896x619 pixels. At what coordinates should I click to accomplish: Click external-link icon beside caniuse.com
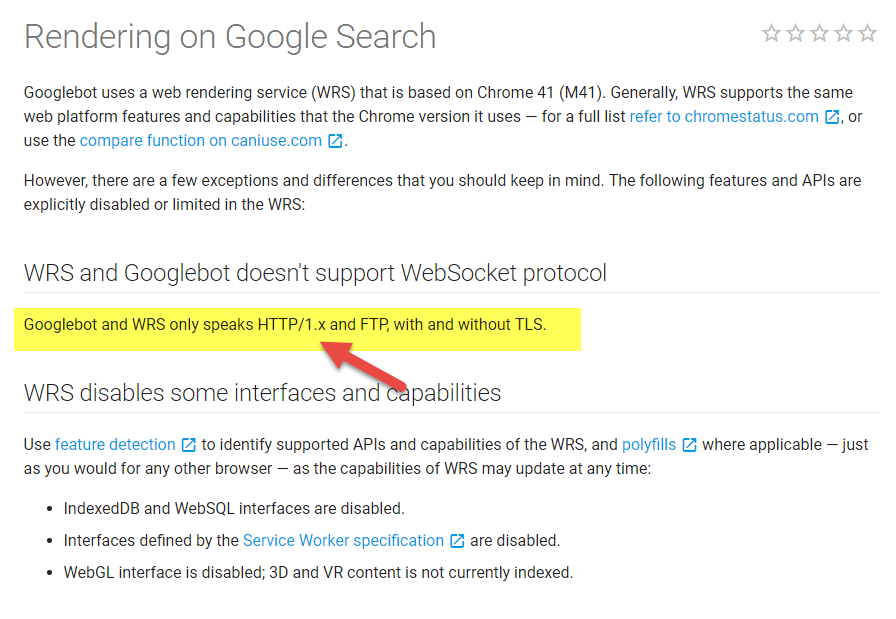point(335,141)
